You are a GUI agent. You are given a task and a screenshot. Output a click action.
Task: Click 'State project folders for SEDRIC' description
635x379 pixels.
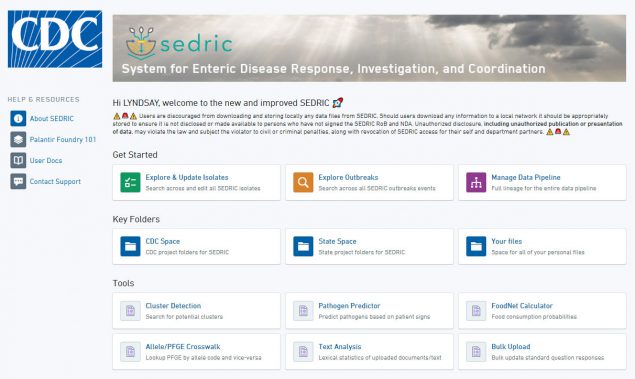click(x=362, y=252)
